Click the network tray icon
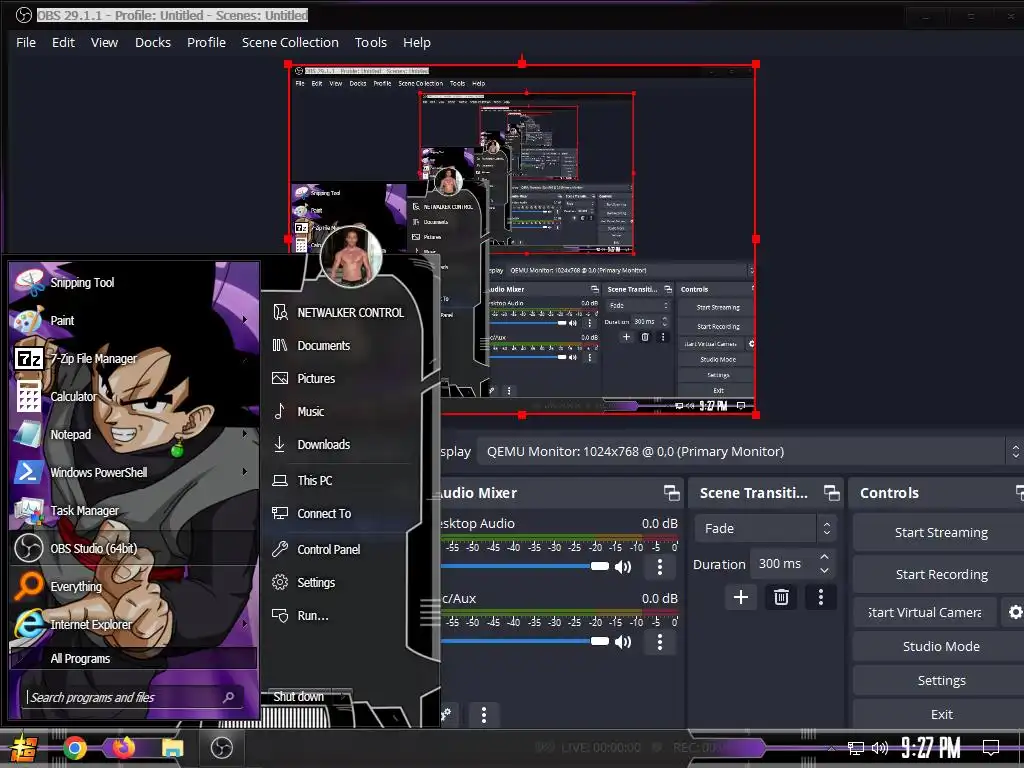The image size is (1024, 768). (x=856, y=748)
